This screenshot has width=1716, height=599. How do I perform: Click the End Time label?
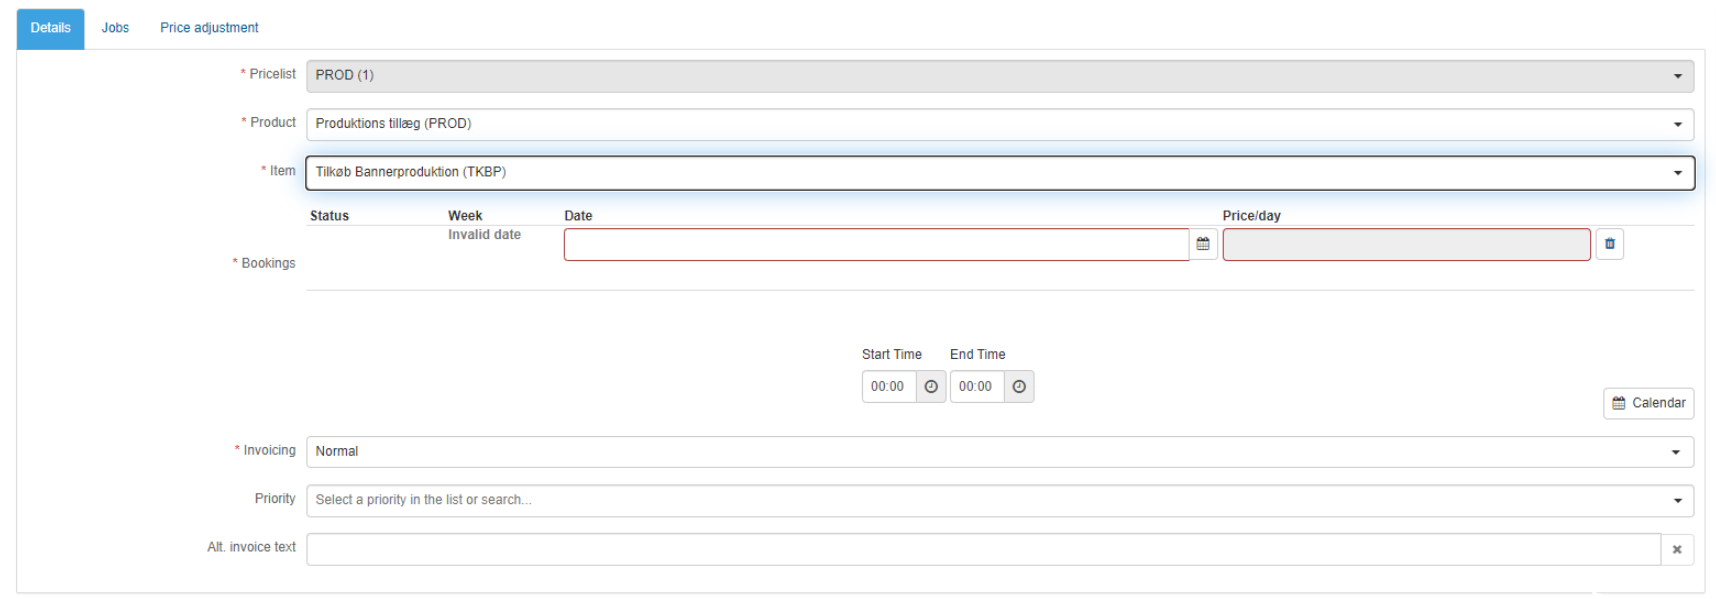978,355
